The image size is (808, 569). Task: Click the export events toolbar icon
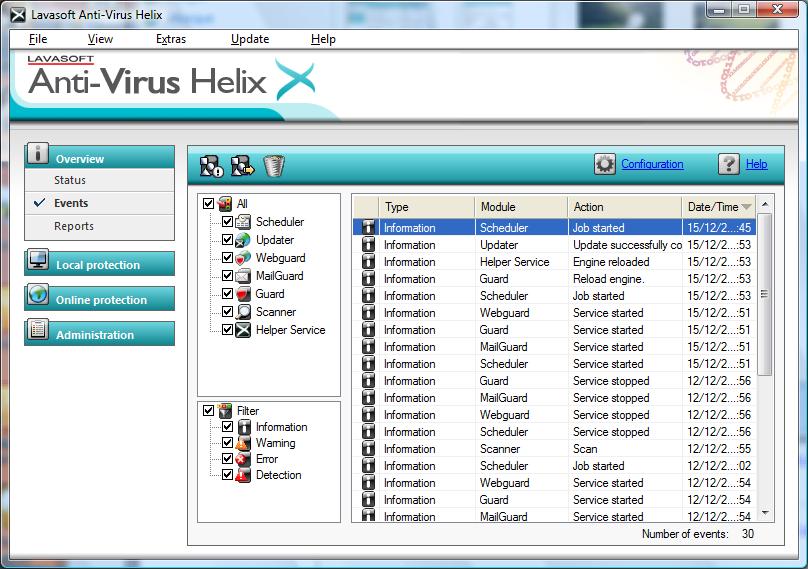click(242, 165)
